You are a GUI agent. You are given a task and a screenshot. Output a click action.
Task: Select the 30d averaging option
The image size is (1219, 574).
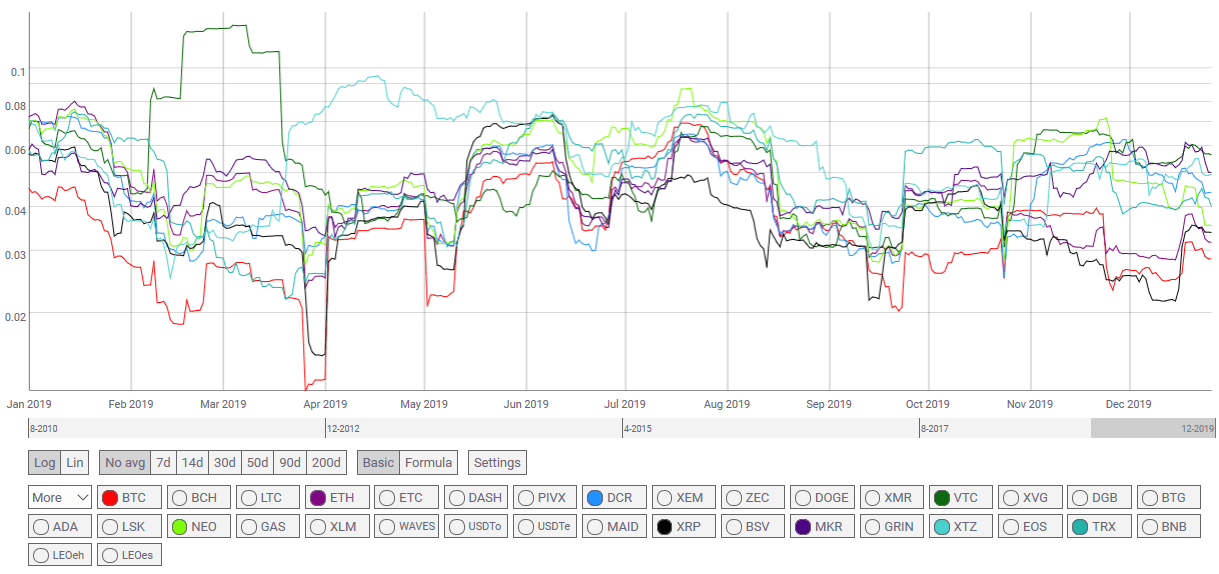225,463
